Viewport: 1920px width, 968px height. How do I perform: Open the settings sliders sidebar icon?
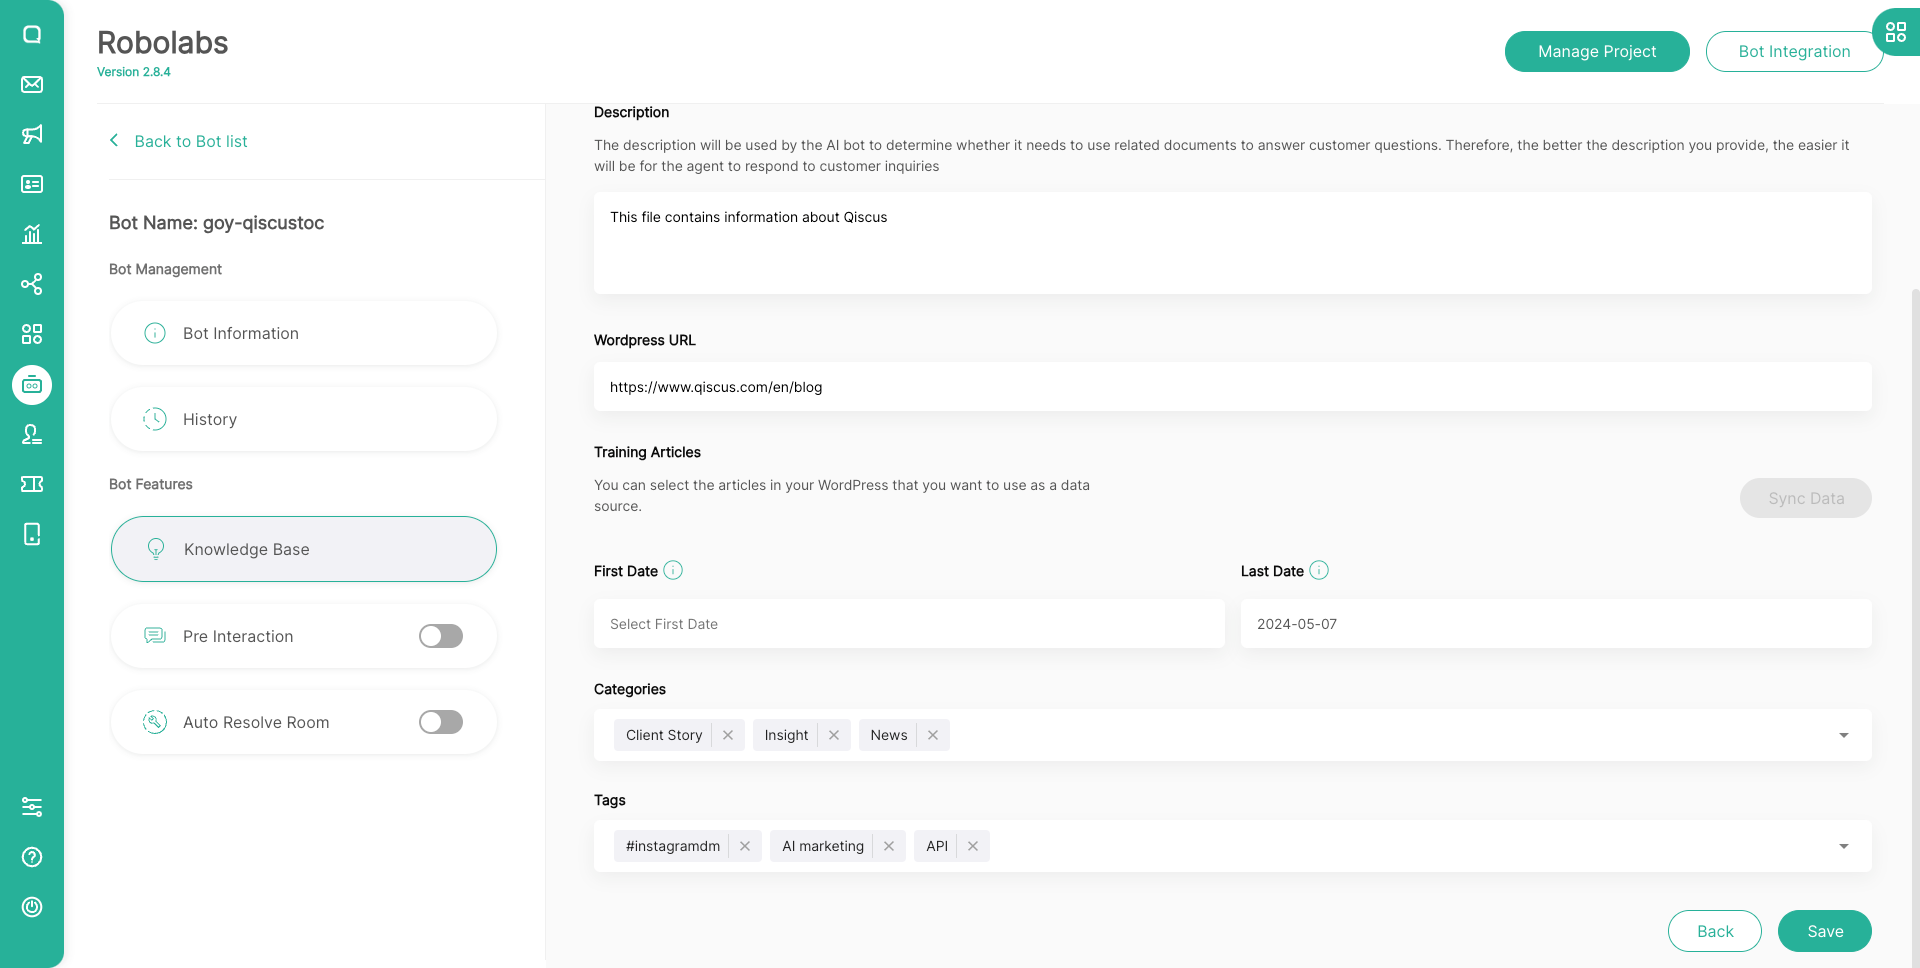[32, 807]
